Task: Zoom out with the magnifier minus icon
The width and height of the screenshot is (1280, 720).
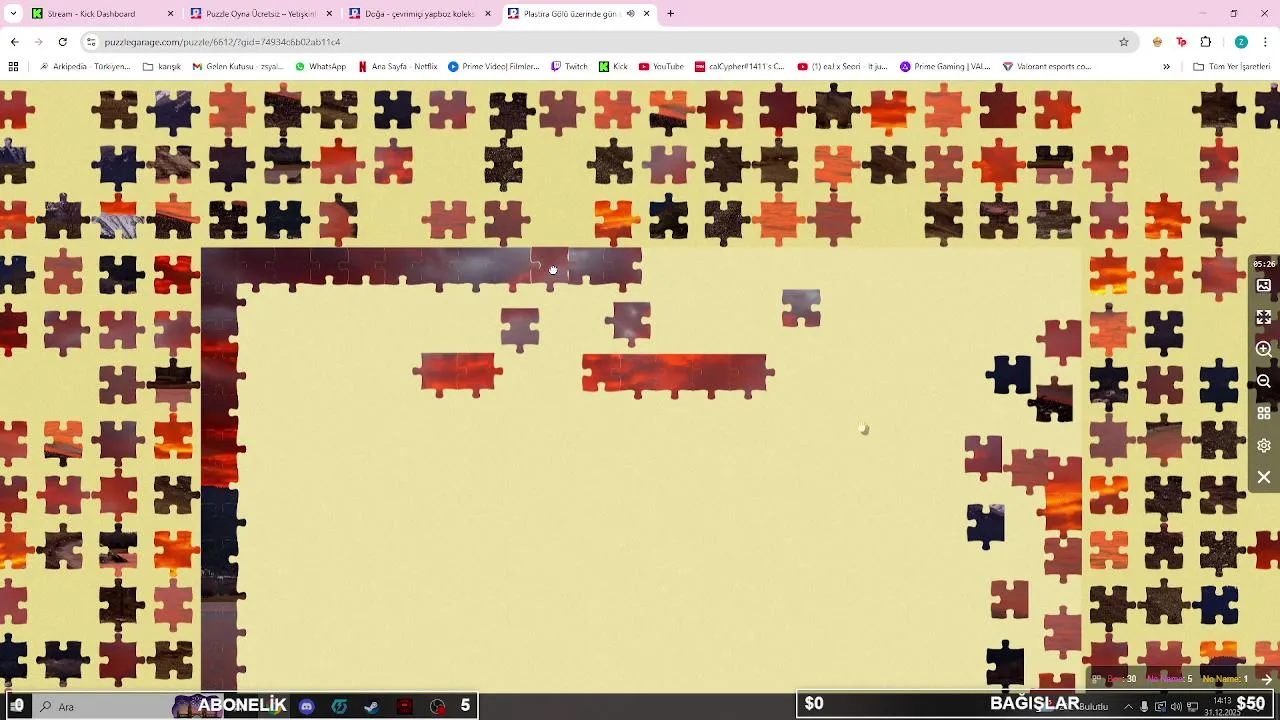Action: 1264,381
